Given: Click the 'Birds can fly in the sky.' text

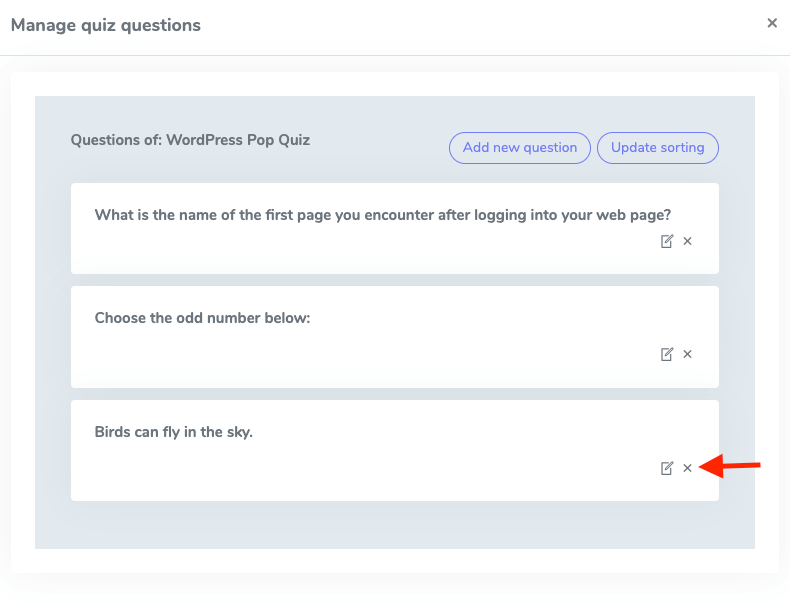Looking at the screenshot, I should (174, 432).
